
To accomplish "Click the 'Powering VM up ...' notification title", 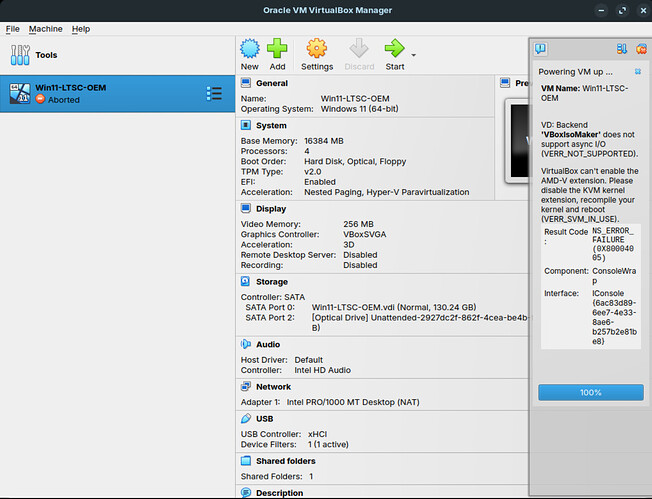I will tap(575, 72).
